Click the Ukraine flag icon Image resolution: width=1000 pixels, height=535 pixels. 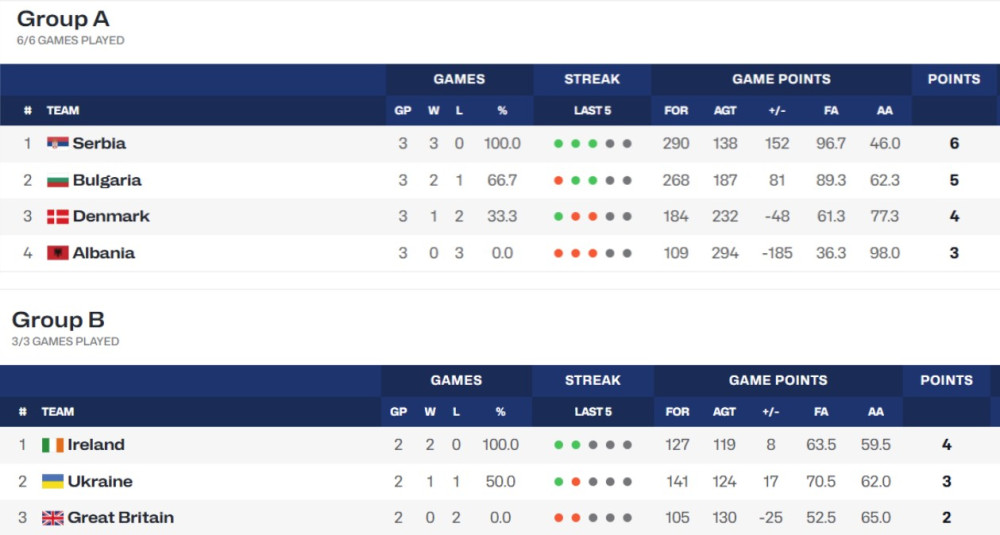pyautogui.click(x=52, y=481)
